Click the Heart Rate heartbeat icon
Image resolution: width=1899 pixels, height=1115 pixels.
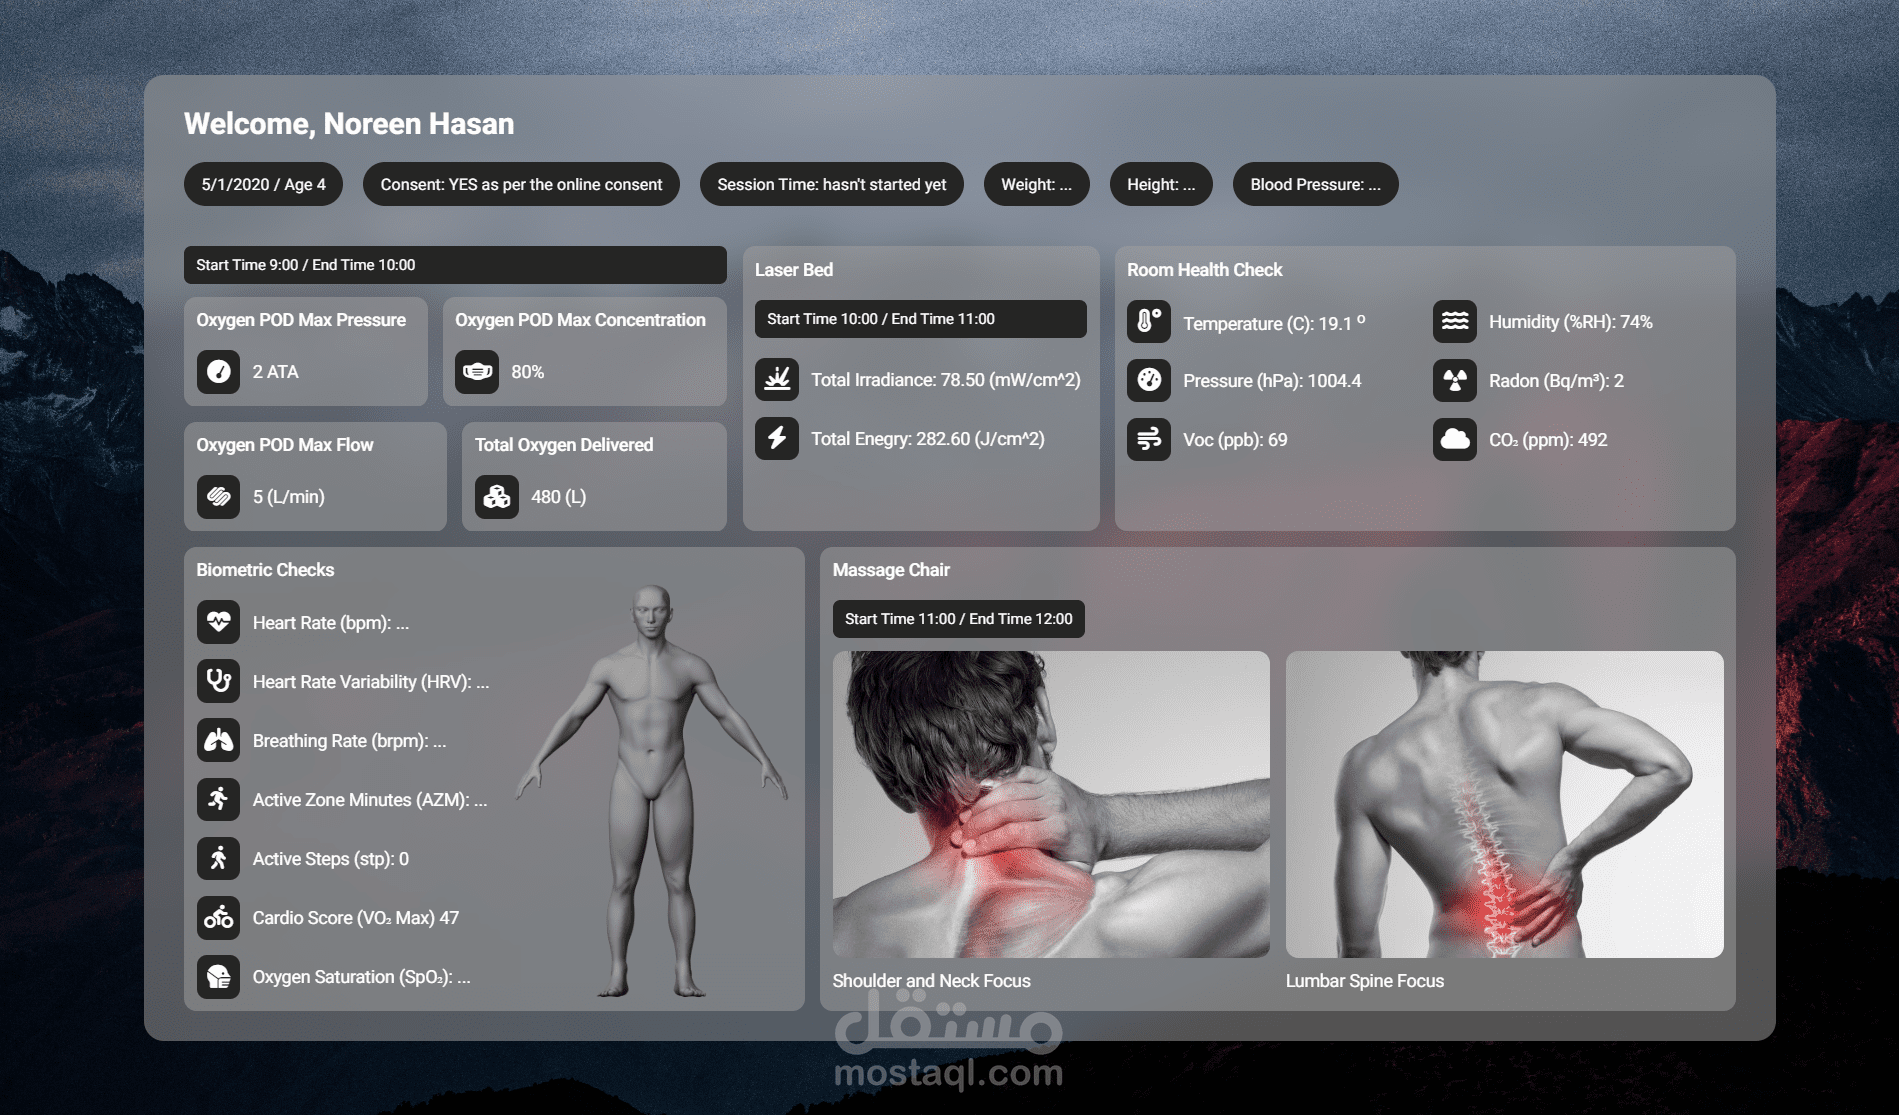coord(218,623)
